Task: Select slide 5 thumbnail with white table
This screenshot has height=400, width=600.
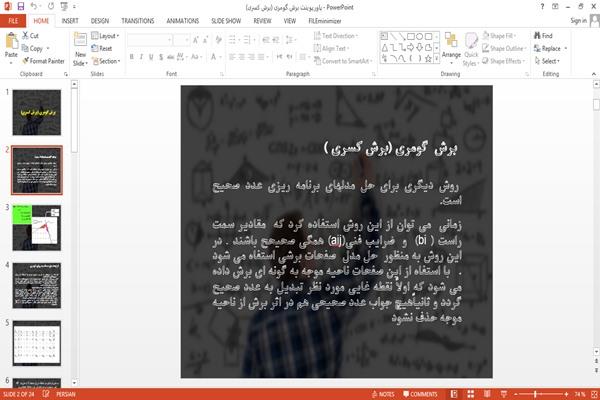Action: 37,343
